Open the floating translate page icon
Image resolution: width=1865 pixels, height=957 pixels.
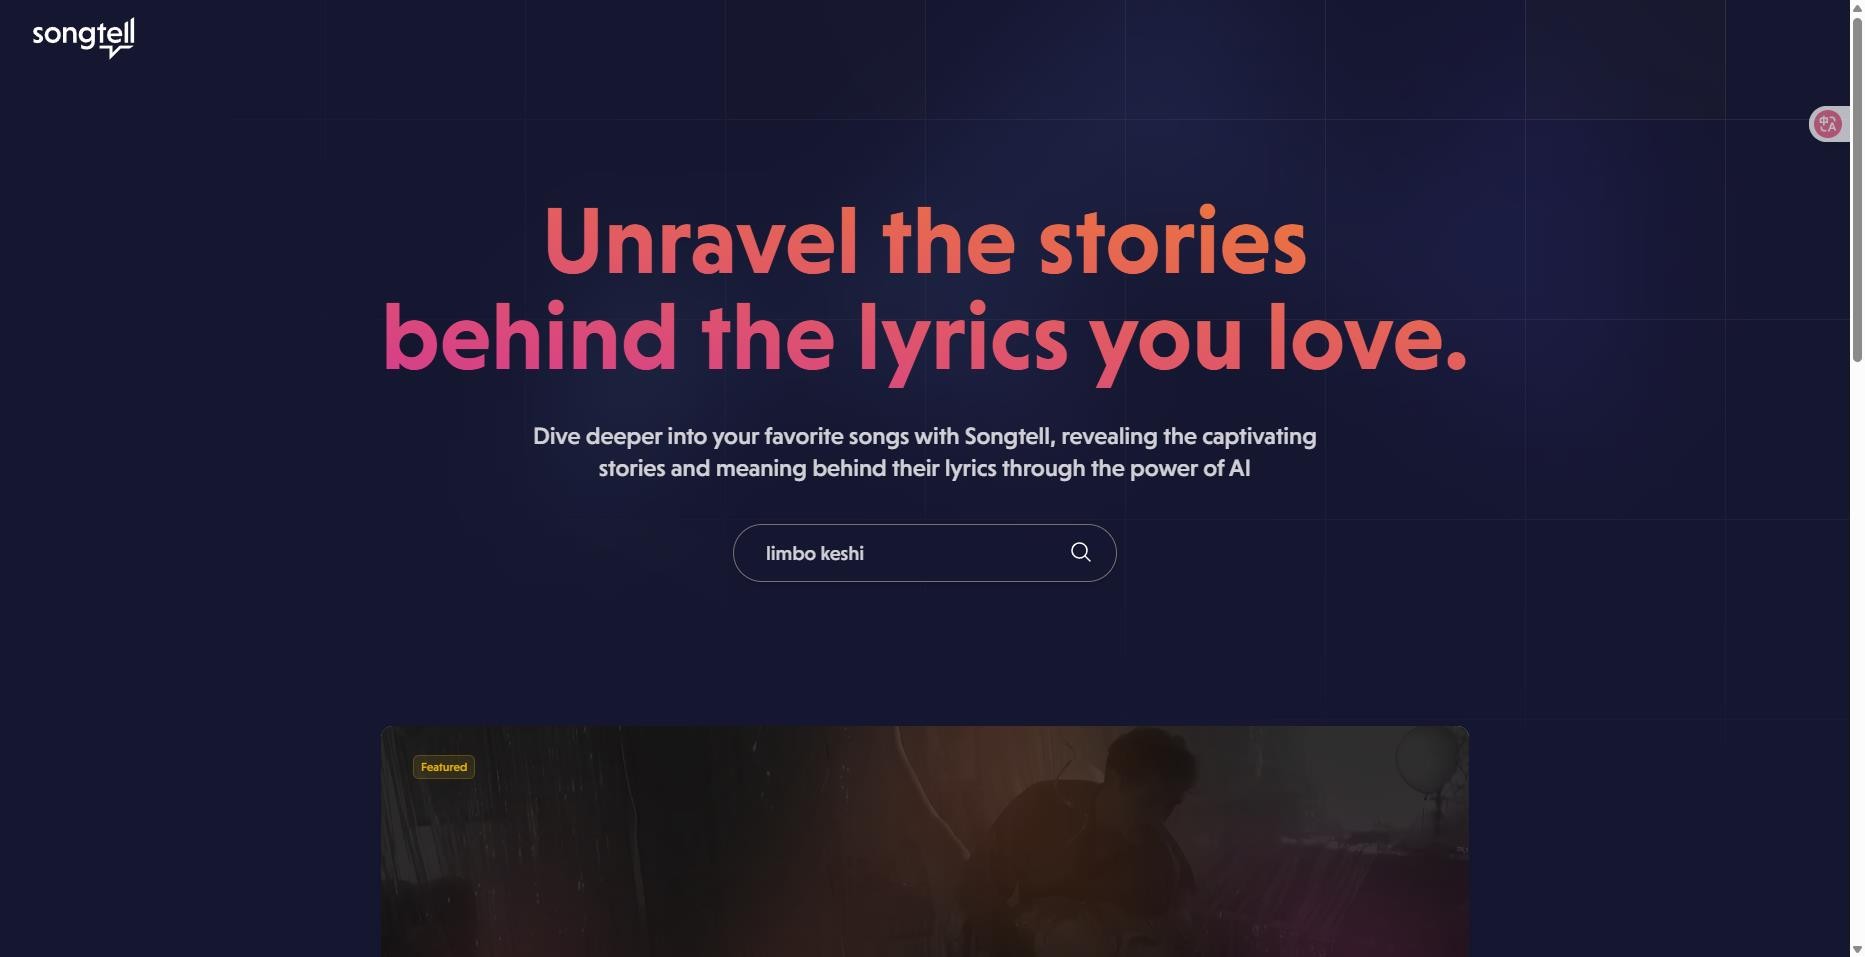tap(1828, 124)
